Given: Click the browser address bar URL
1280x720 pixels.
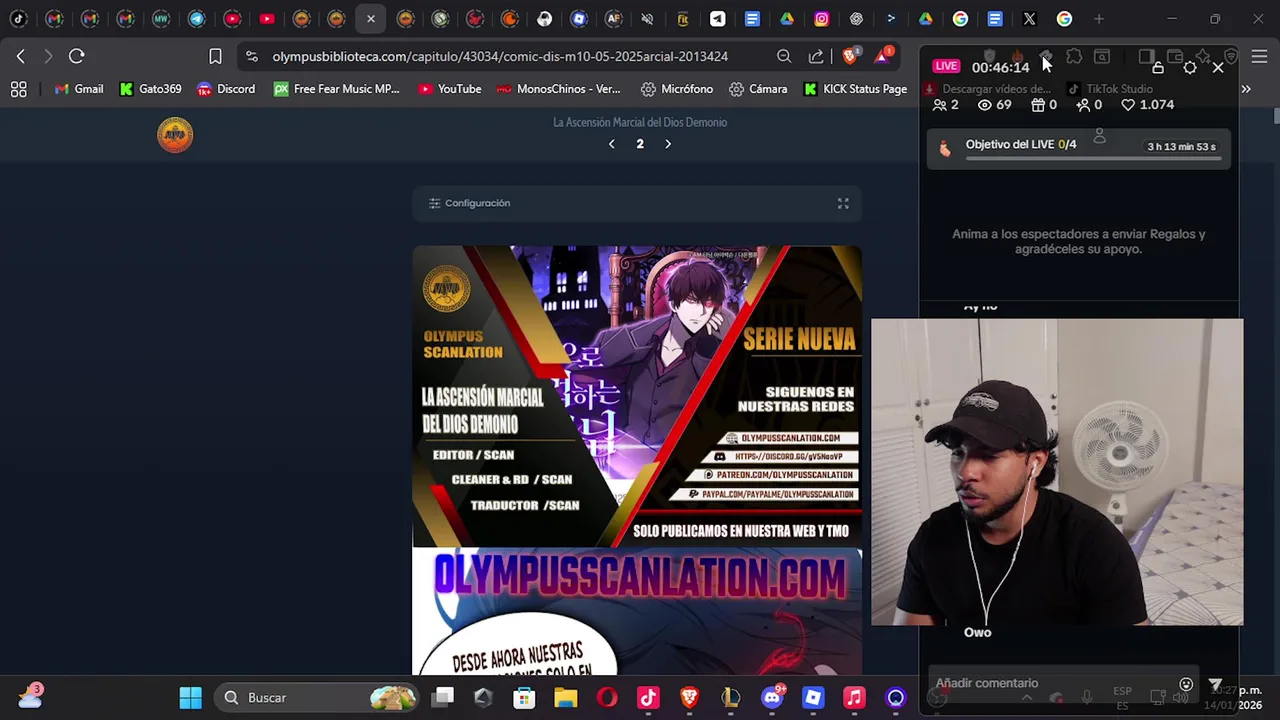Looking at the screenshot, I should tap(500, 56).
